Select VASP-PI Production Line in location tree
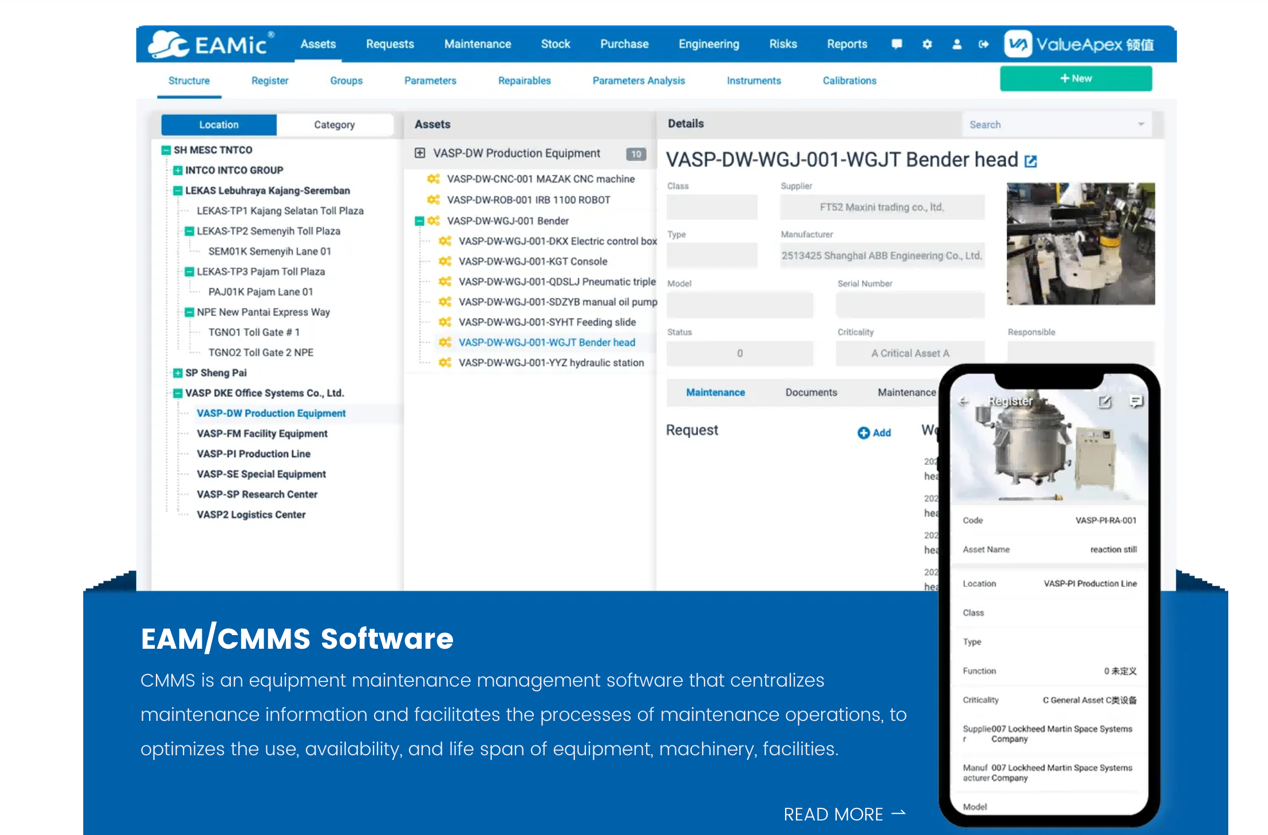 tap(253, 454)
